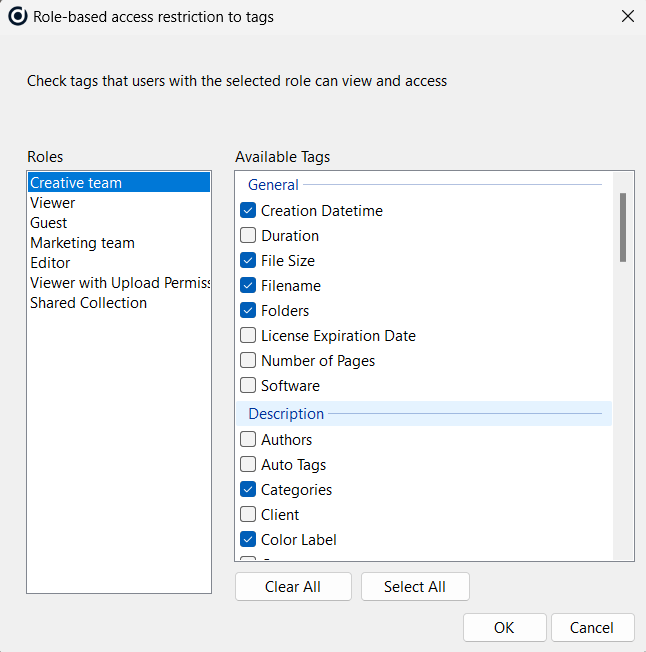This screenshot has height=652, width=646.
Task: Uncheck the File Size checkbox
Action: (x=248, y=261)
